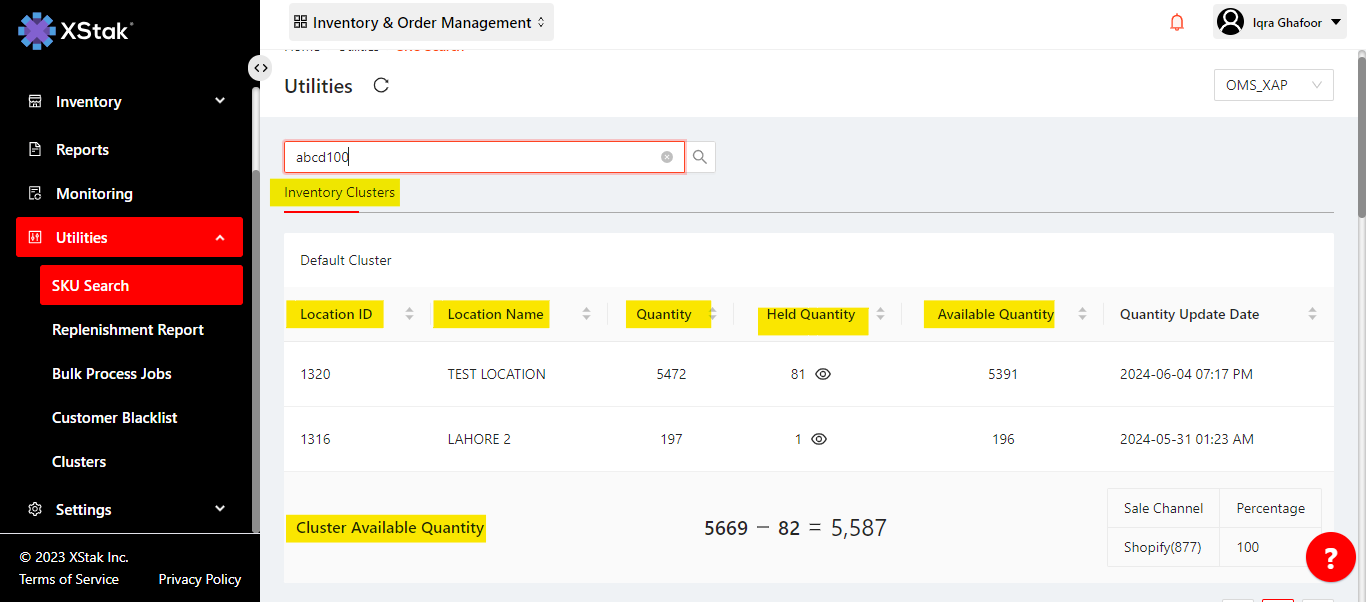Click the search magnifier button
This screenshot has width=1366, height=602.
click(x=700, y=157)
